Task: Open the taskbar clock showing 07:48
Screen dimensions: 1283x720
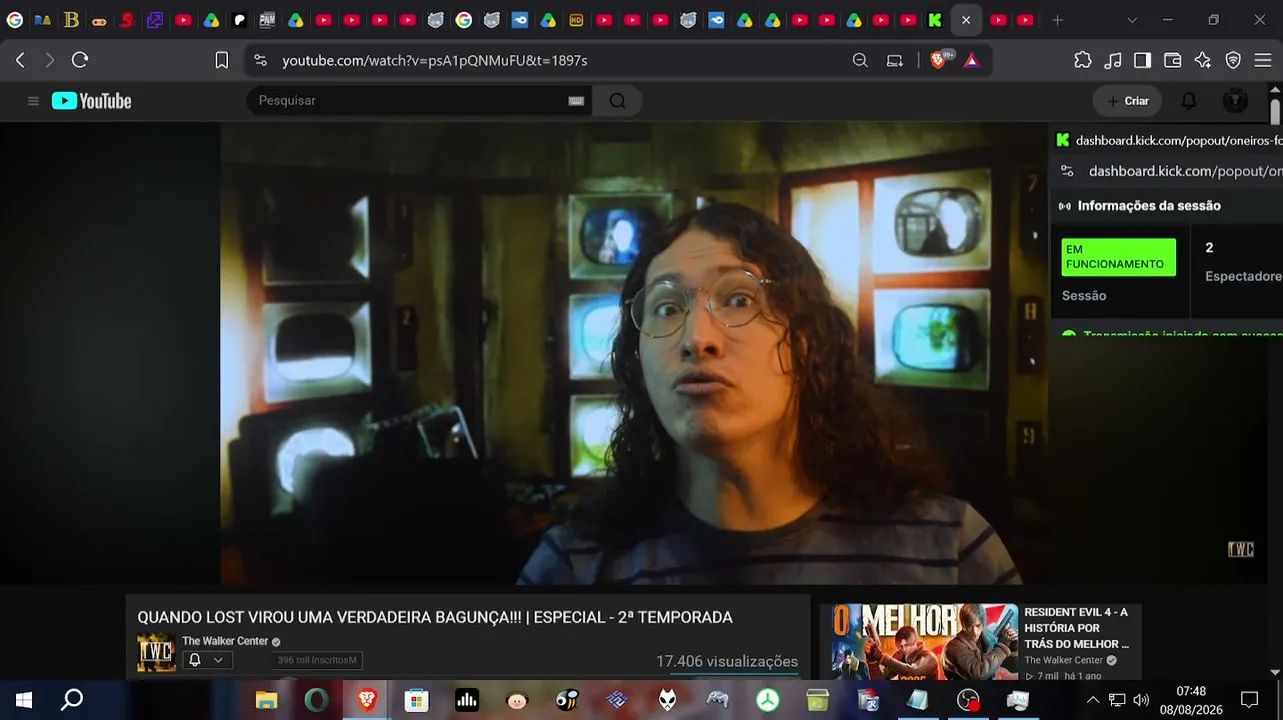Action: pos(1191,700)
